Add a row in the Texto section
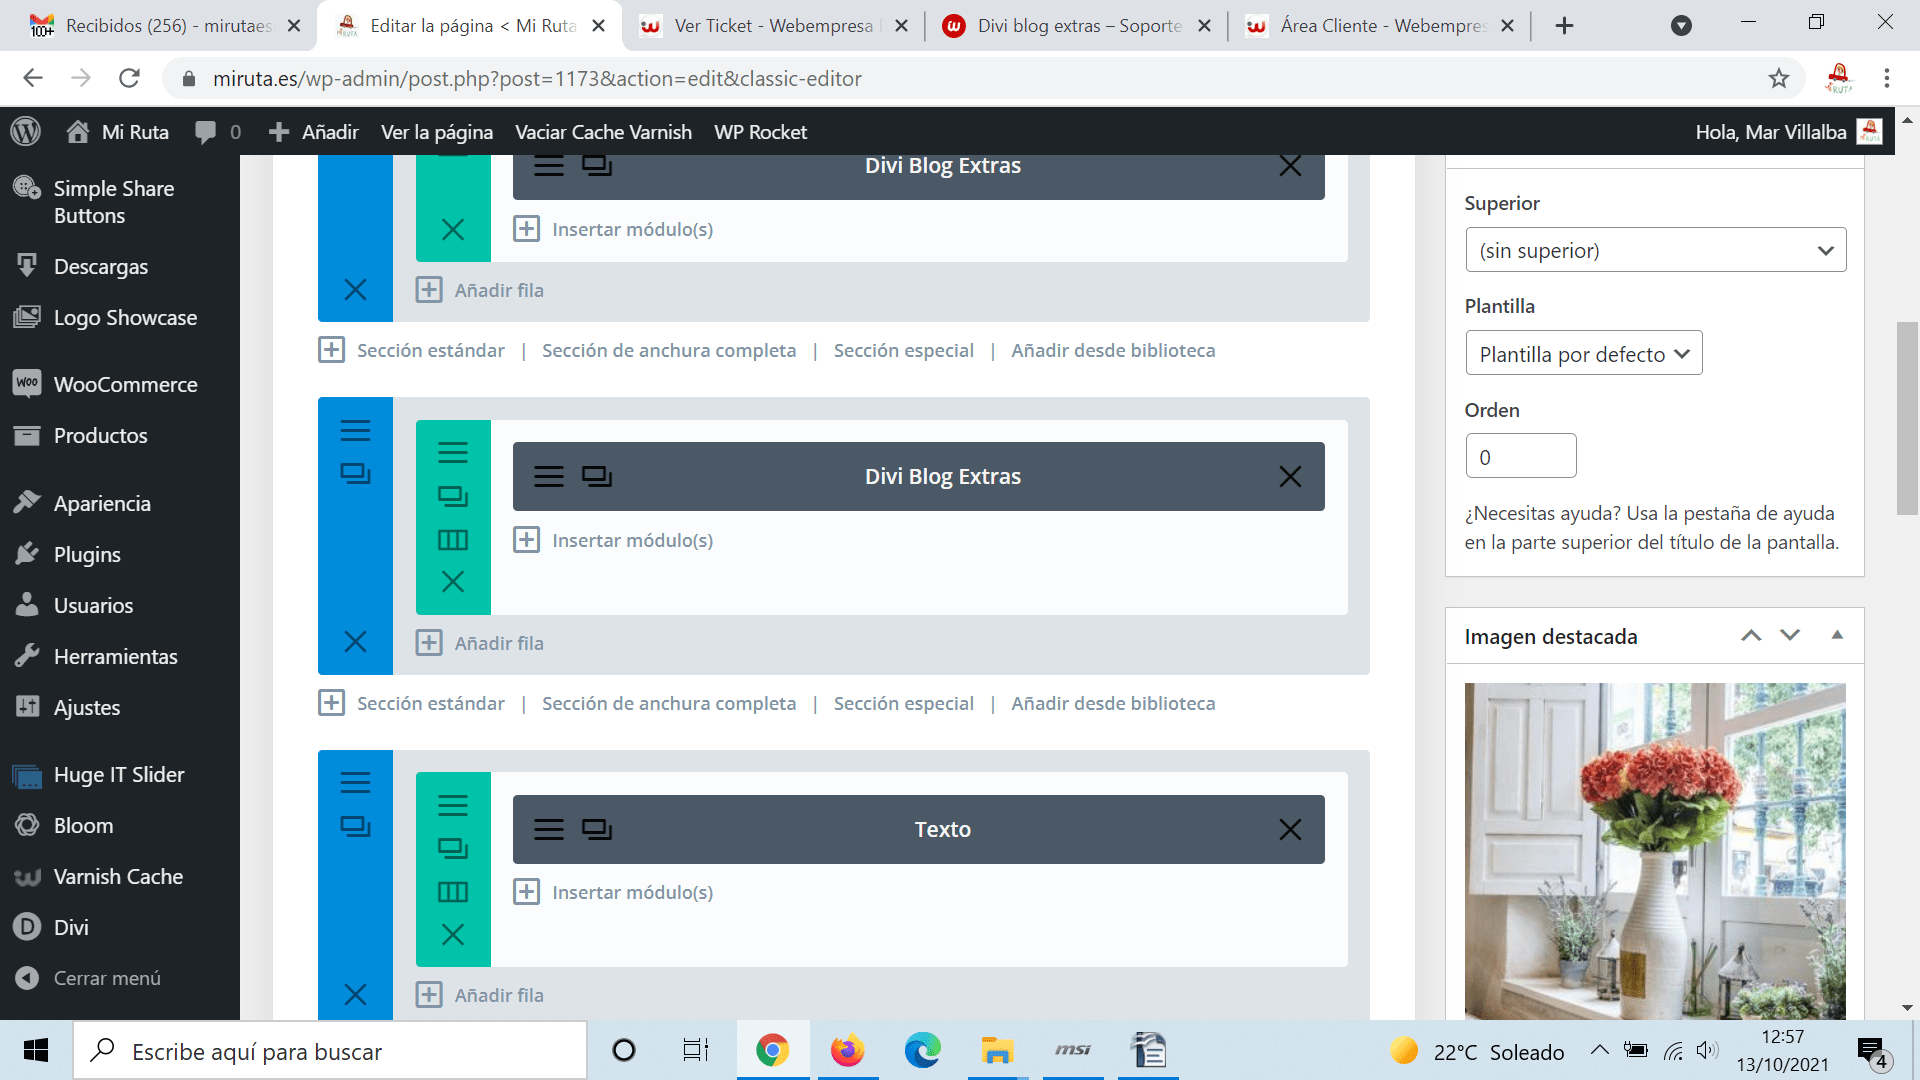Image resolution: width=1920 pixels, height=1080 pixels. (x=480, y=996)
